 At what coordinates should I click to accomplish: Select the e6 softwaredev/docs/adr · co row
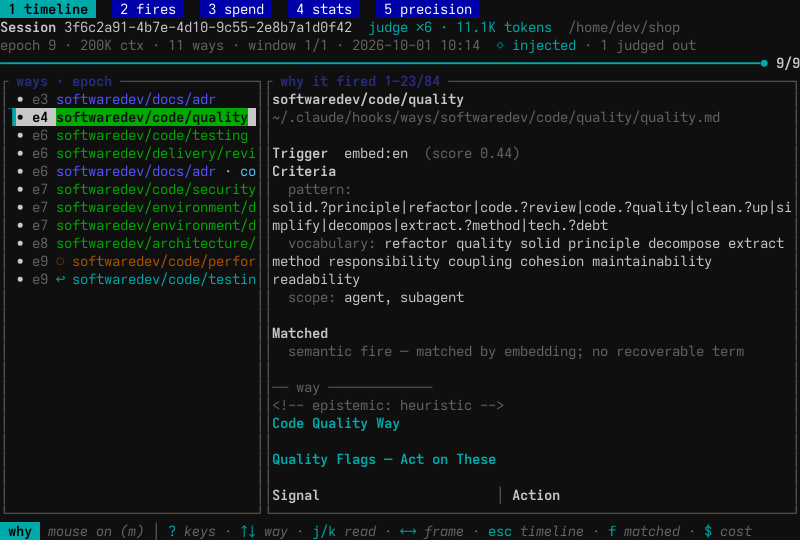[x=133, y=171]
